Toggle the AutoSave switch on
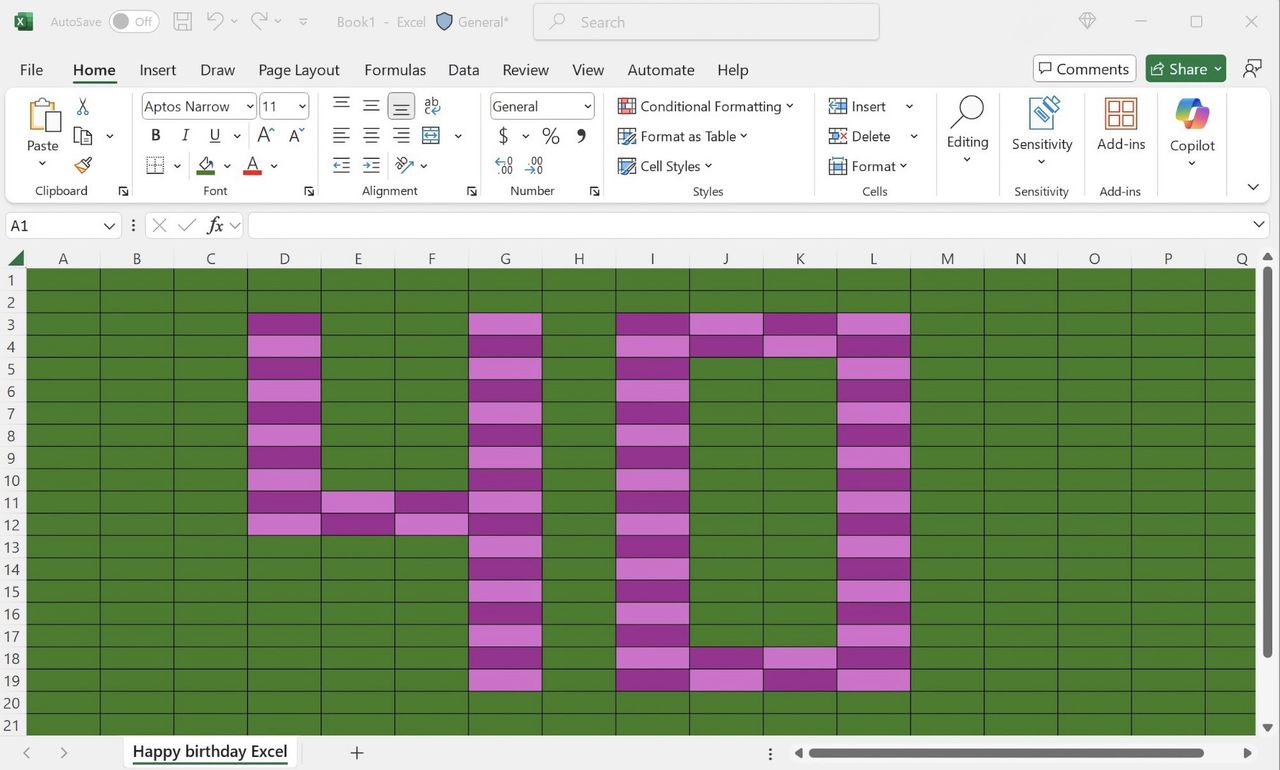Viewport: 1280px width, 770px height. pyautogui.click(x=133, y=21)
